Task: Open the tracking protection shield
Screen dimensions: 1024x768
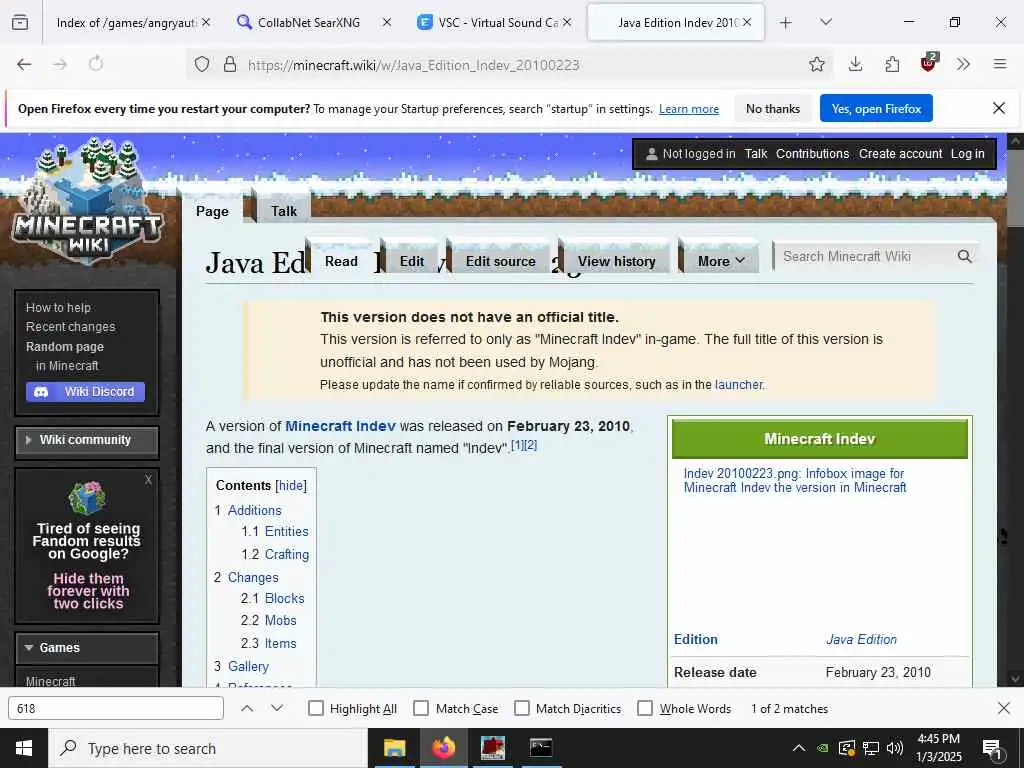Action: (202, 64)
